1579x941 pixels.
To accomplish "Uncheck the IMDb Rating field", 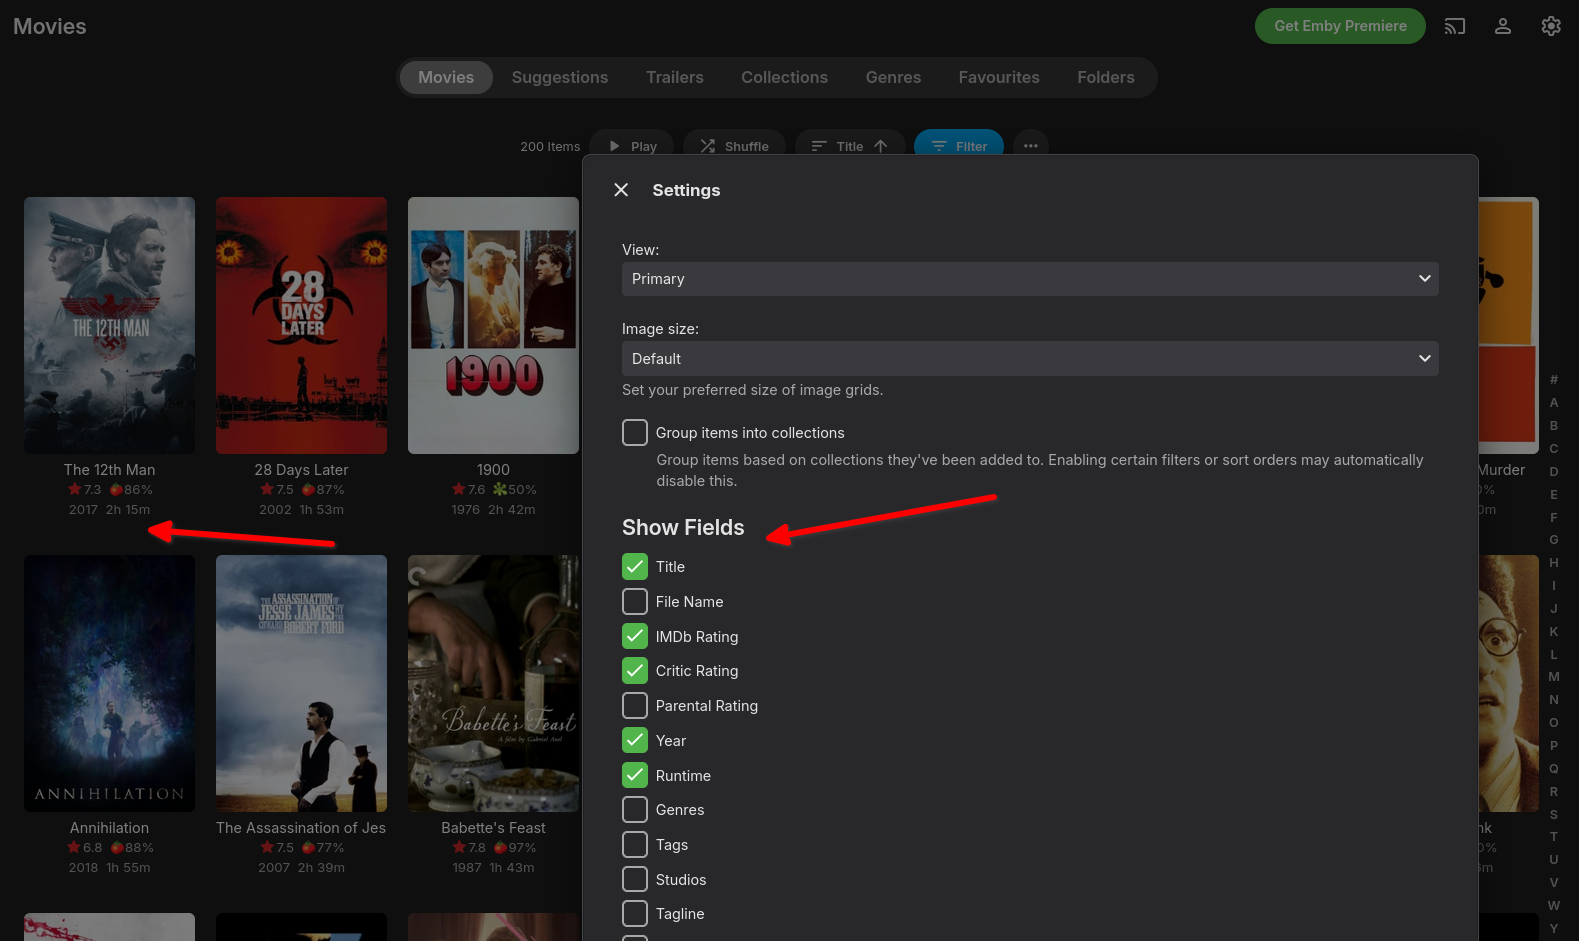I will [x=635, y=636].
